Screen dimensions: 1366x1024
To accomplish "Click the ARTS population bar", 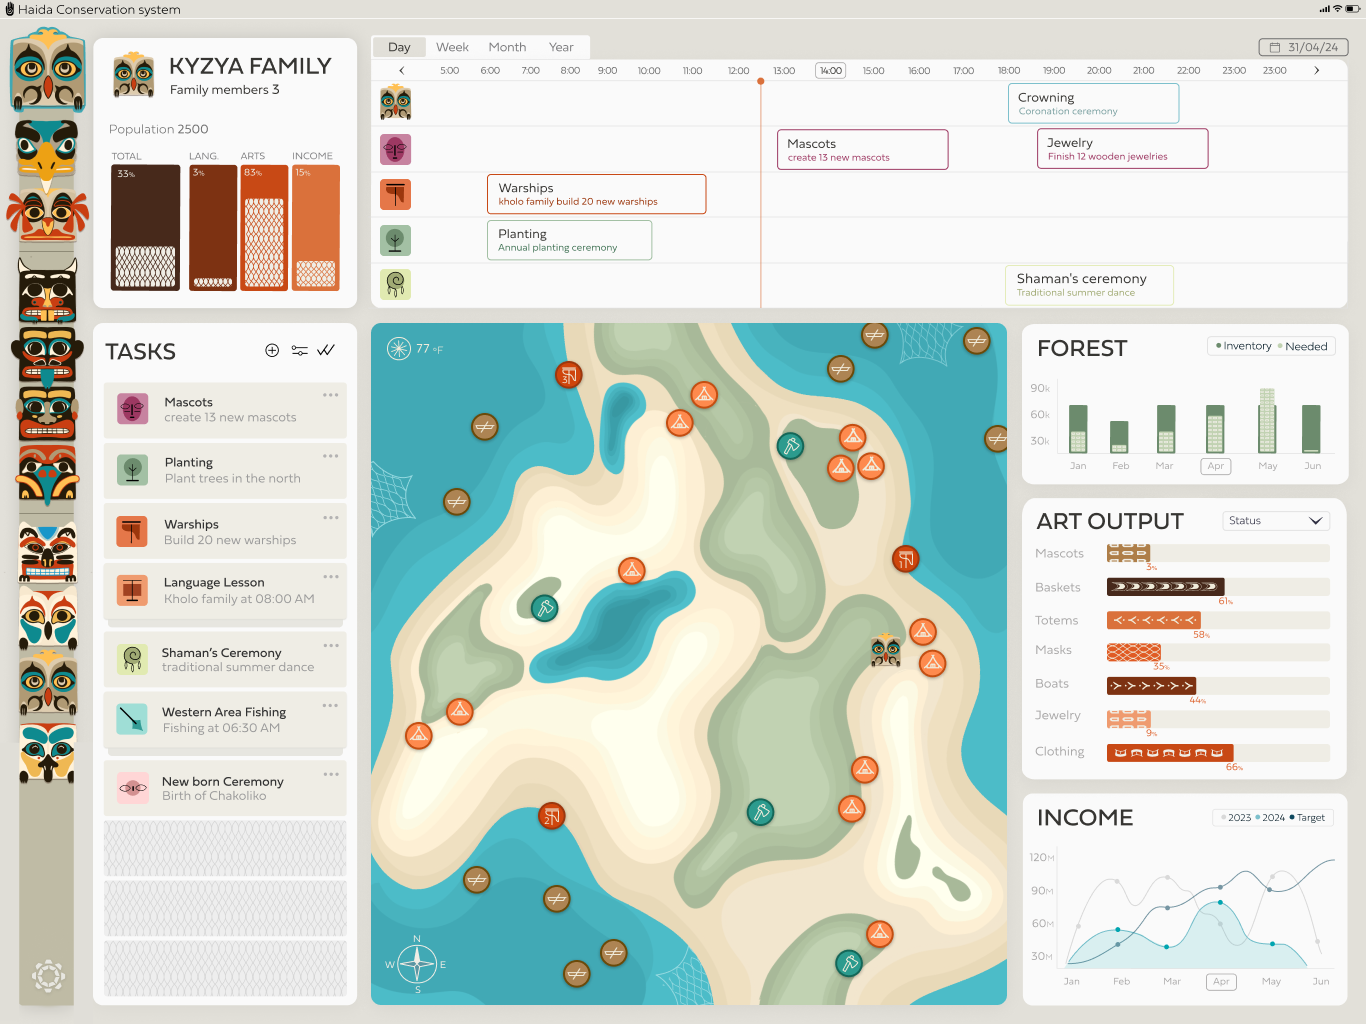I will [x=264, y=228].
